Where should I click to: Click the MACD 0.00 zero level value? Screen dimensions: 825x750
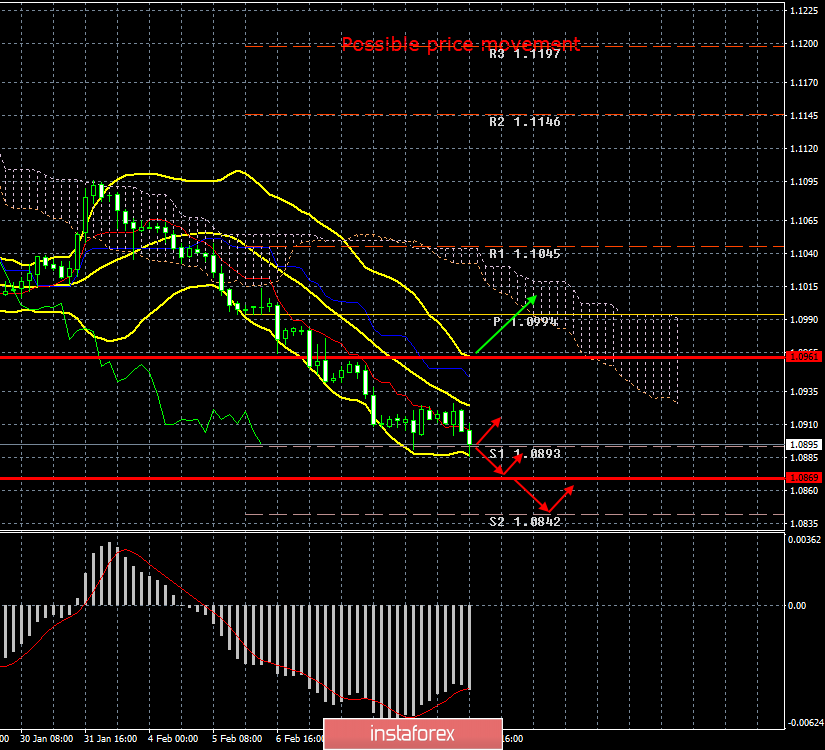click(797, 606)
